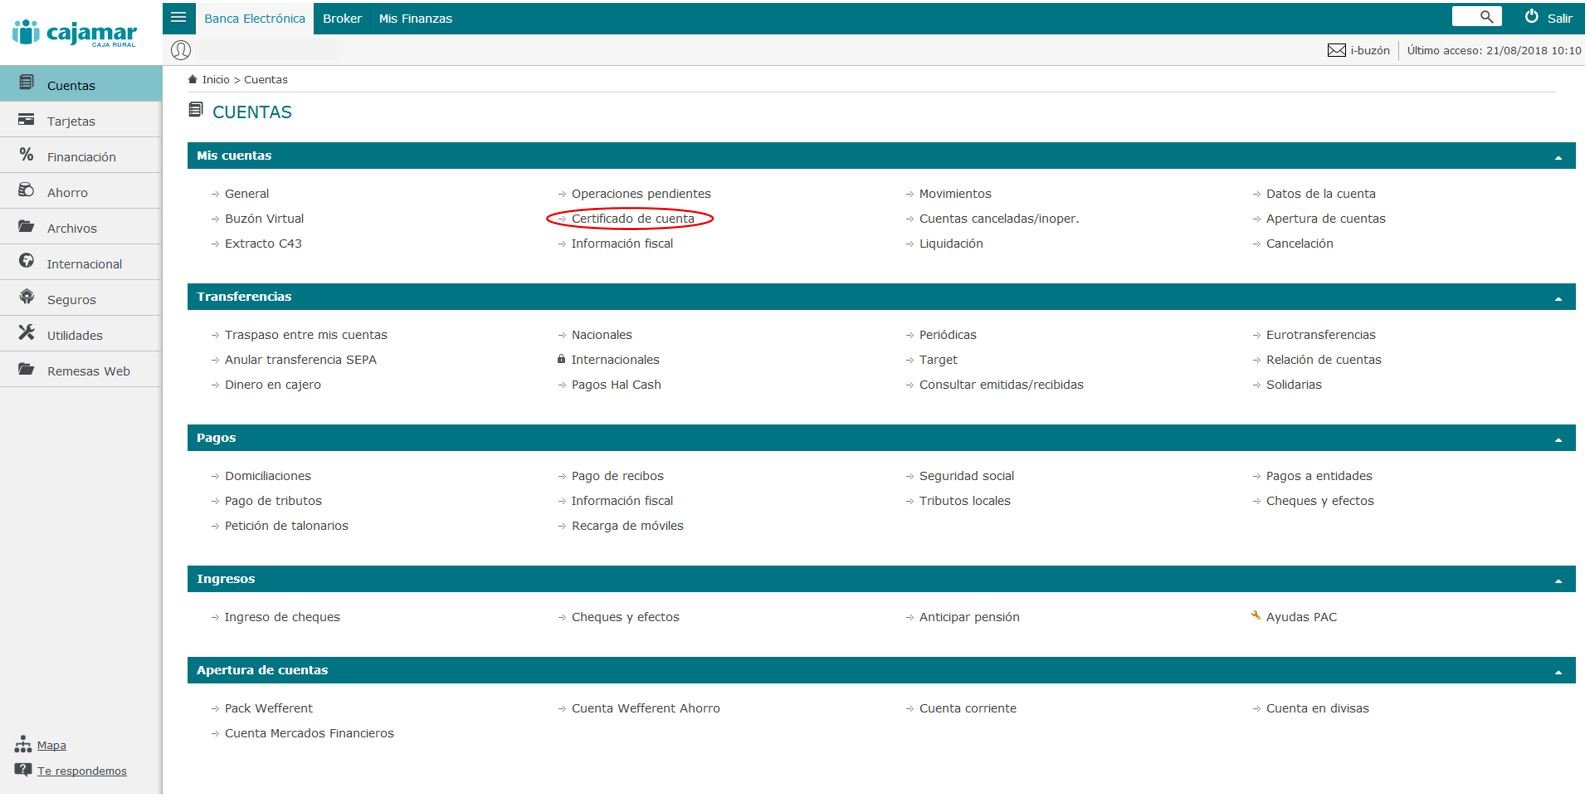This screenshot has width=1587, height=800.
Task: Click Cuenta en divisas link
Action: tap(1317, 708)
